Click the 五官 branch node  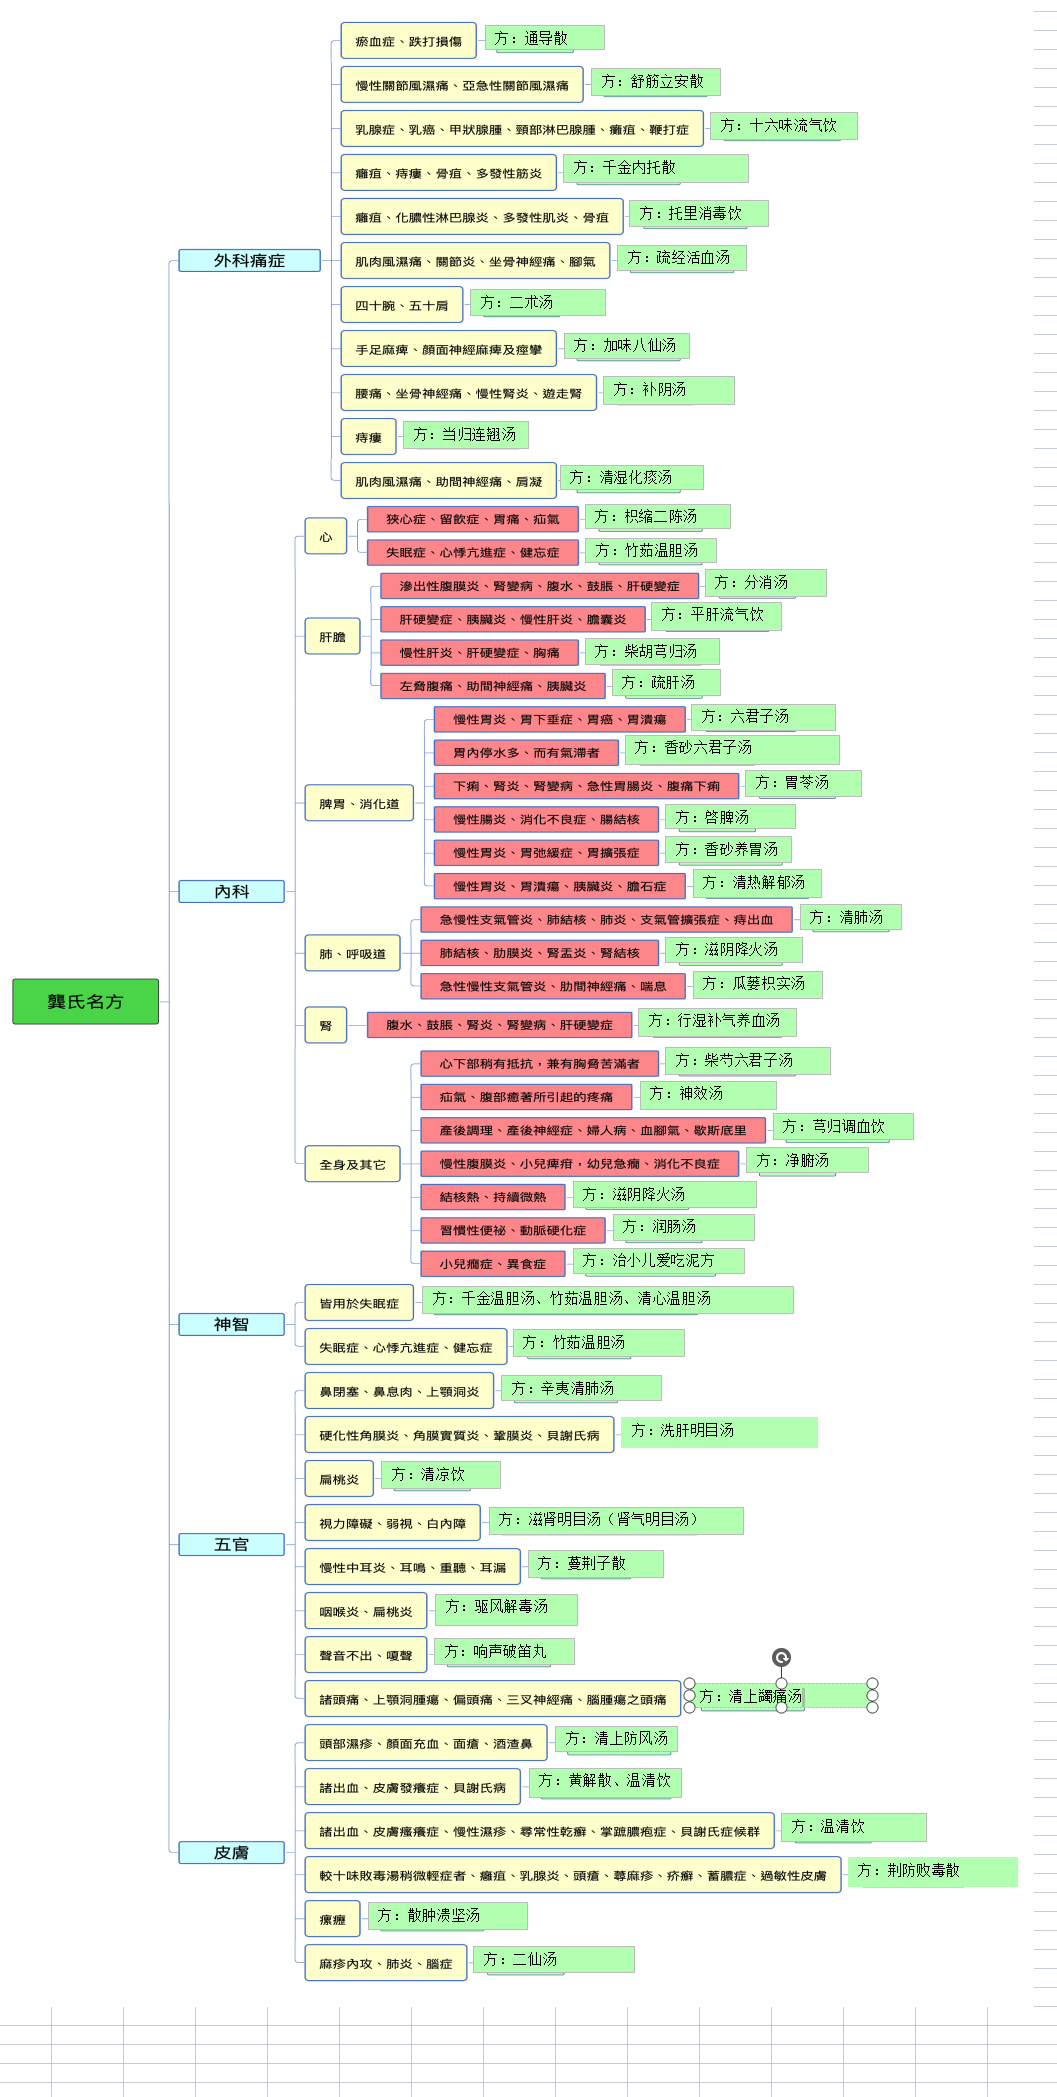click(231, 1544)
